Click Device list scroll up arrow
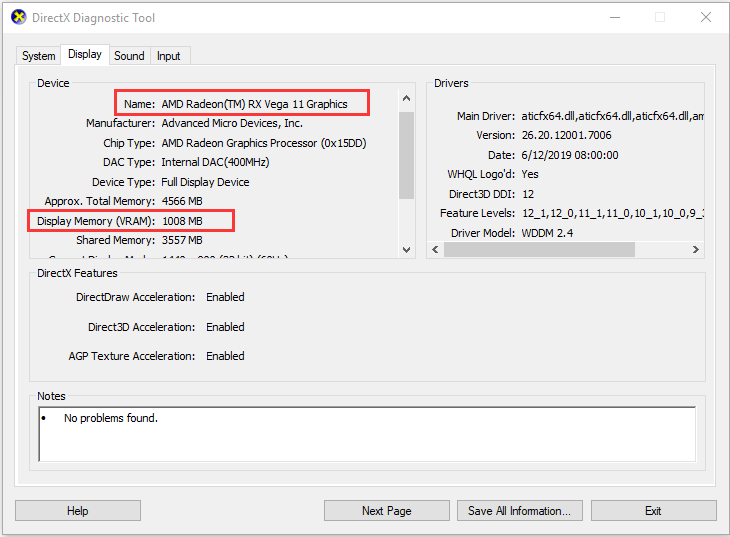 (406, 98)
